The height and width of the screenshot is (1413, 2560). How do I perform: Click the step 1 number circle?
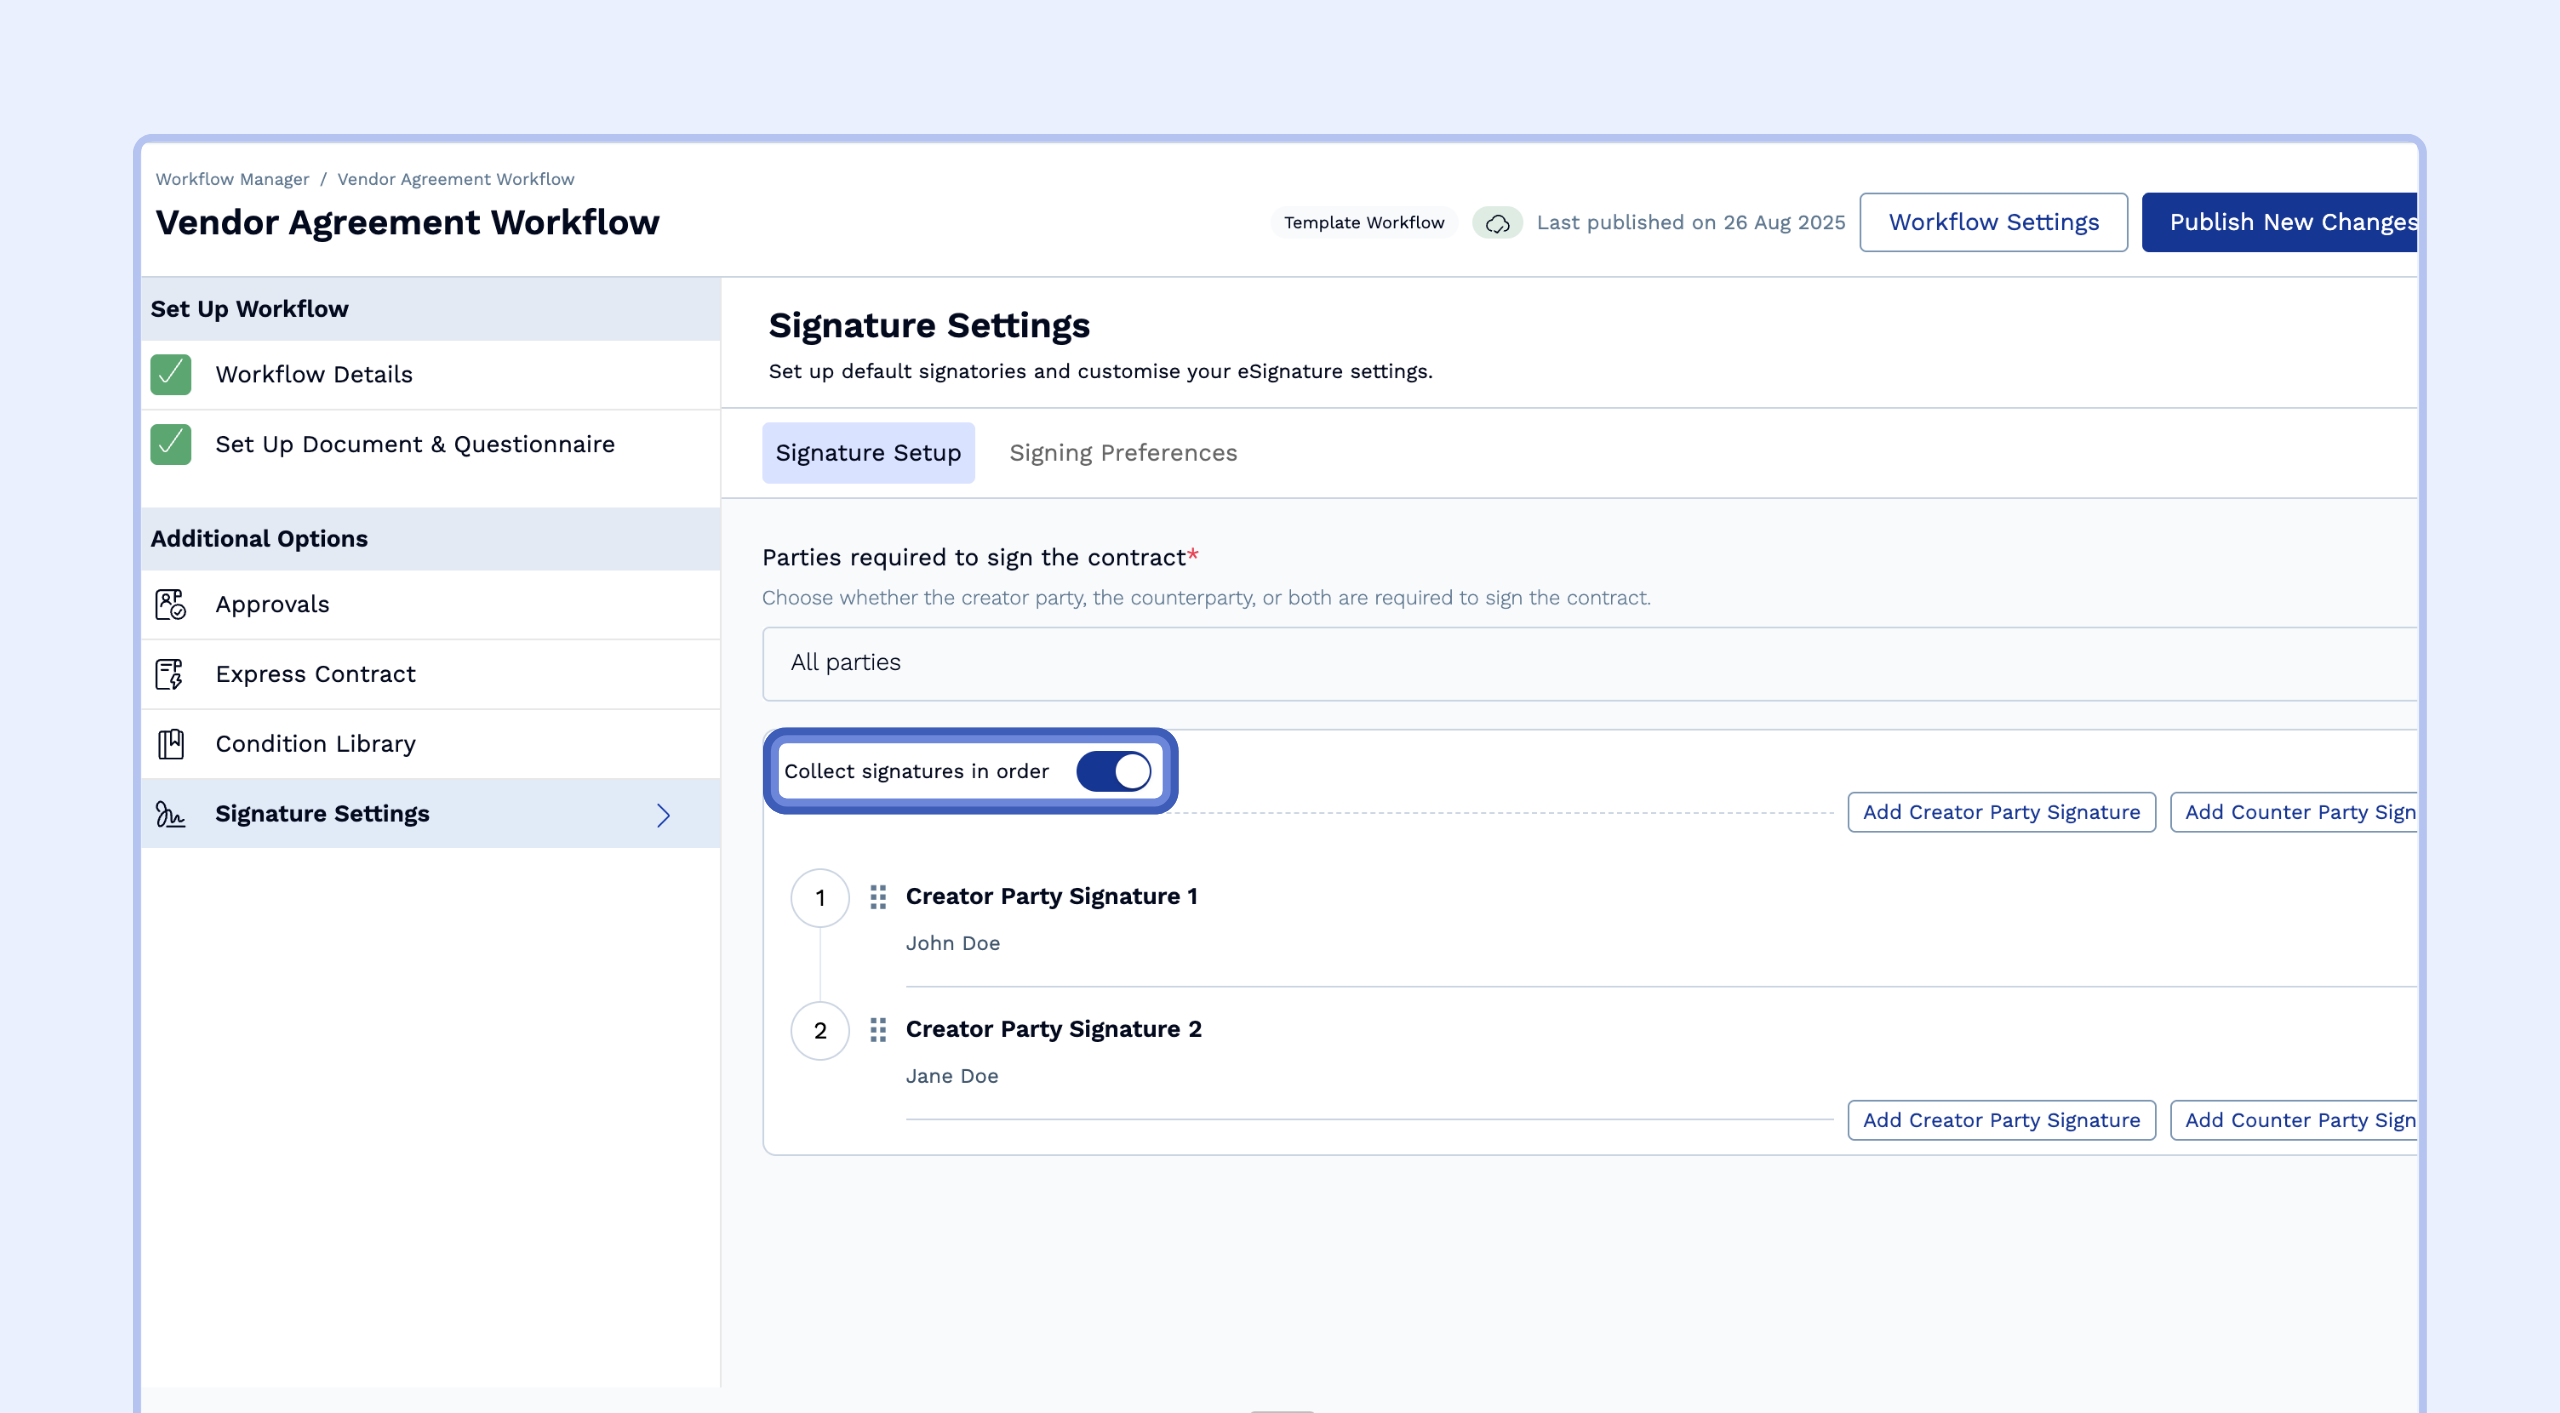point(820,898)
